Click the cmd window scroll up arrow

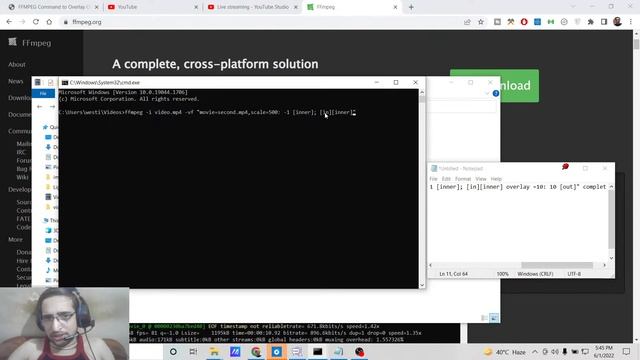click(422, 93)
